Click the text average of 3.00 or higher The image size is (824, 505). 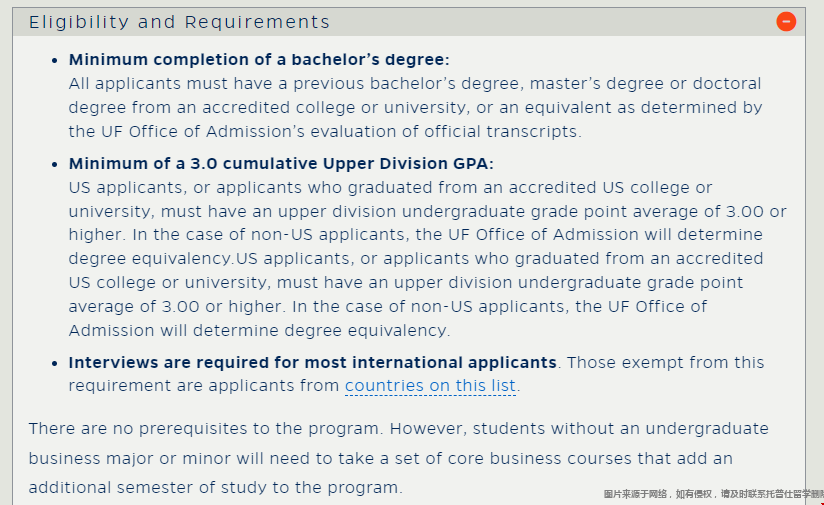176,306
